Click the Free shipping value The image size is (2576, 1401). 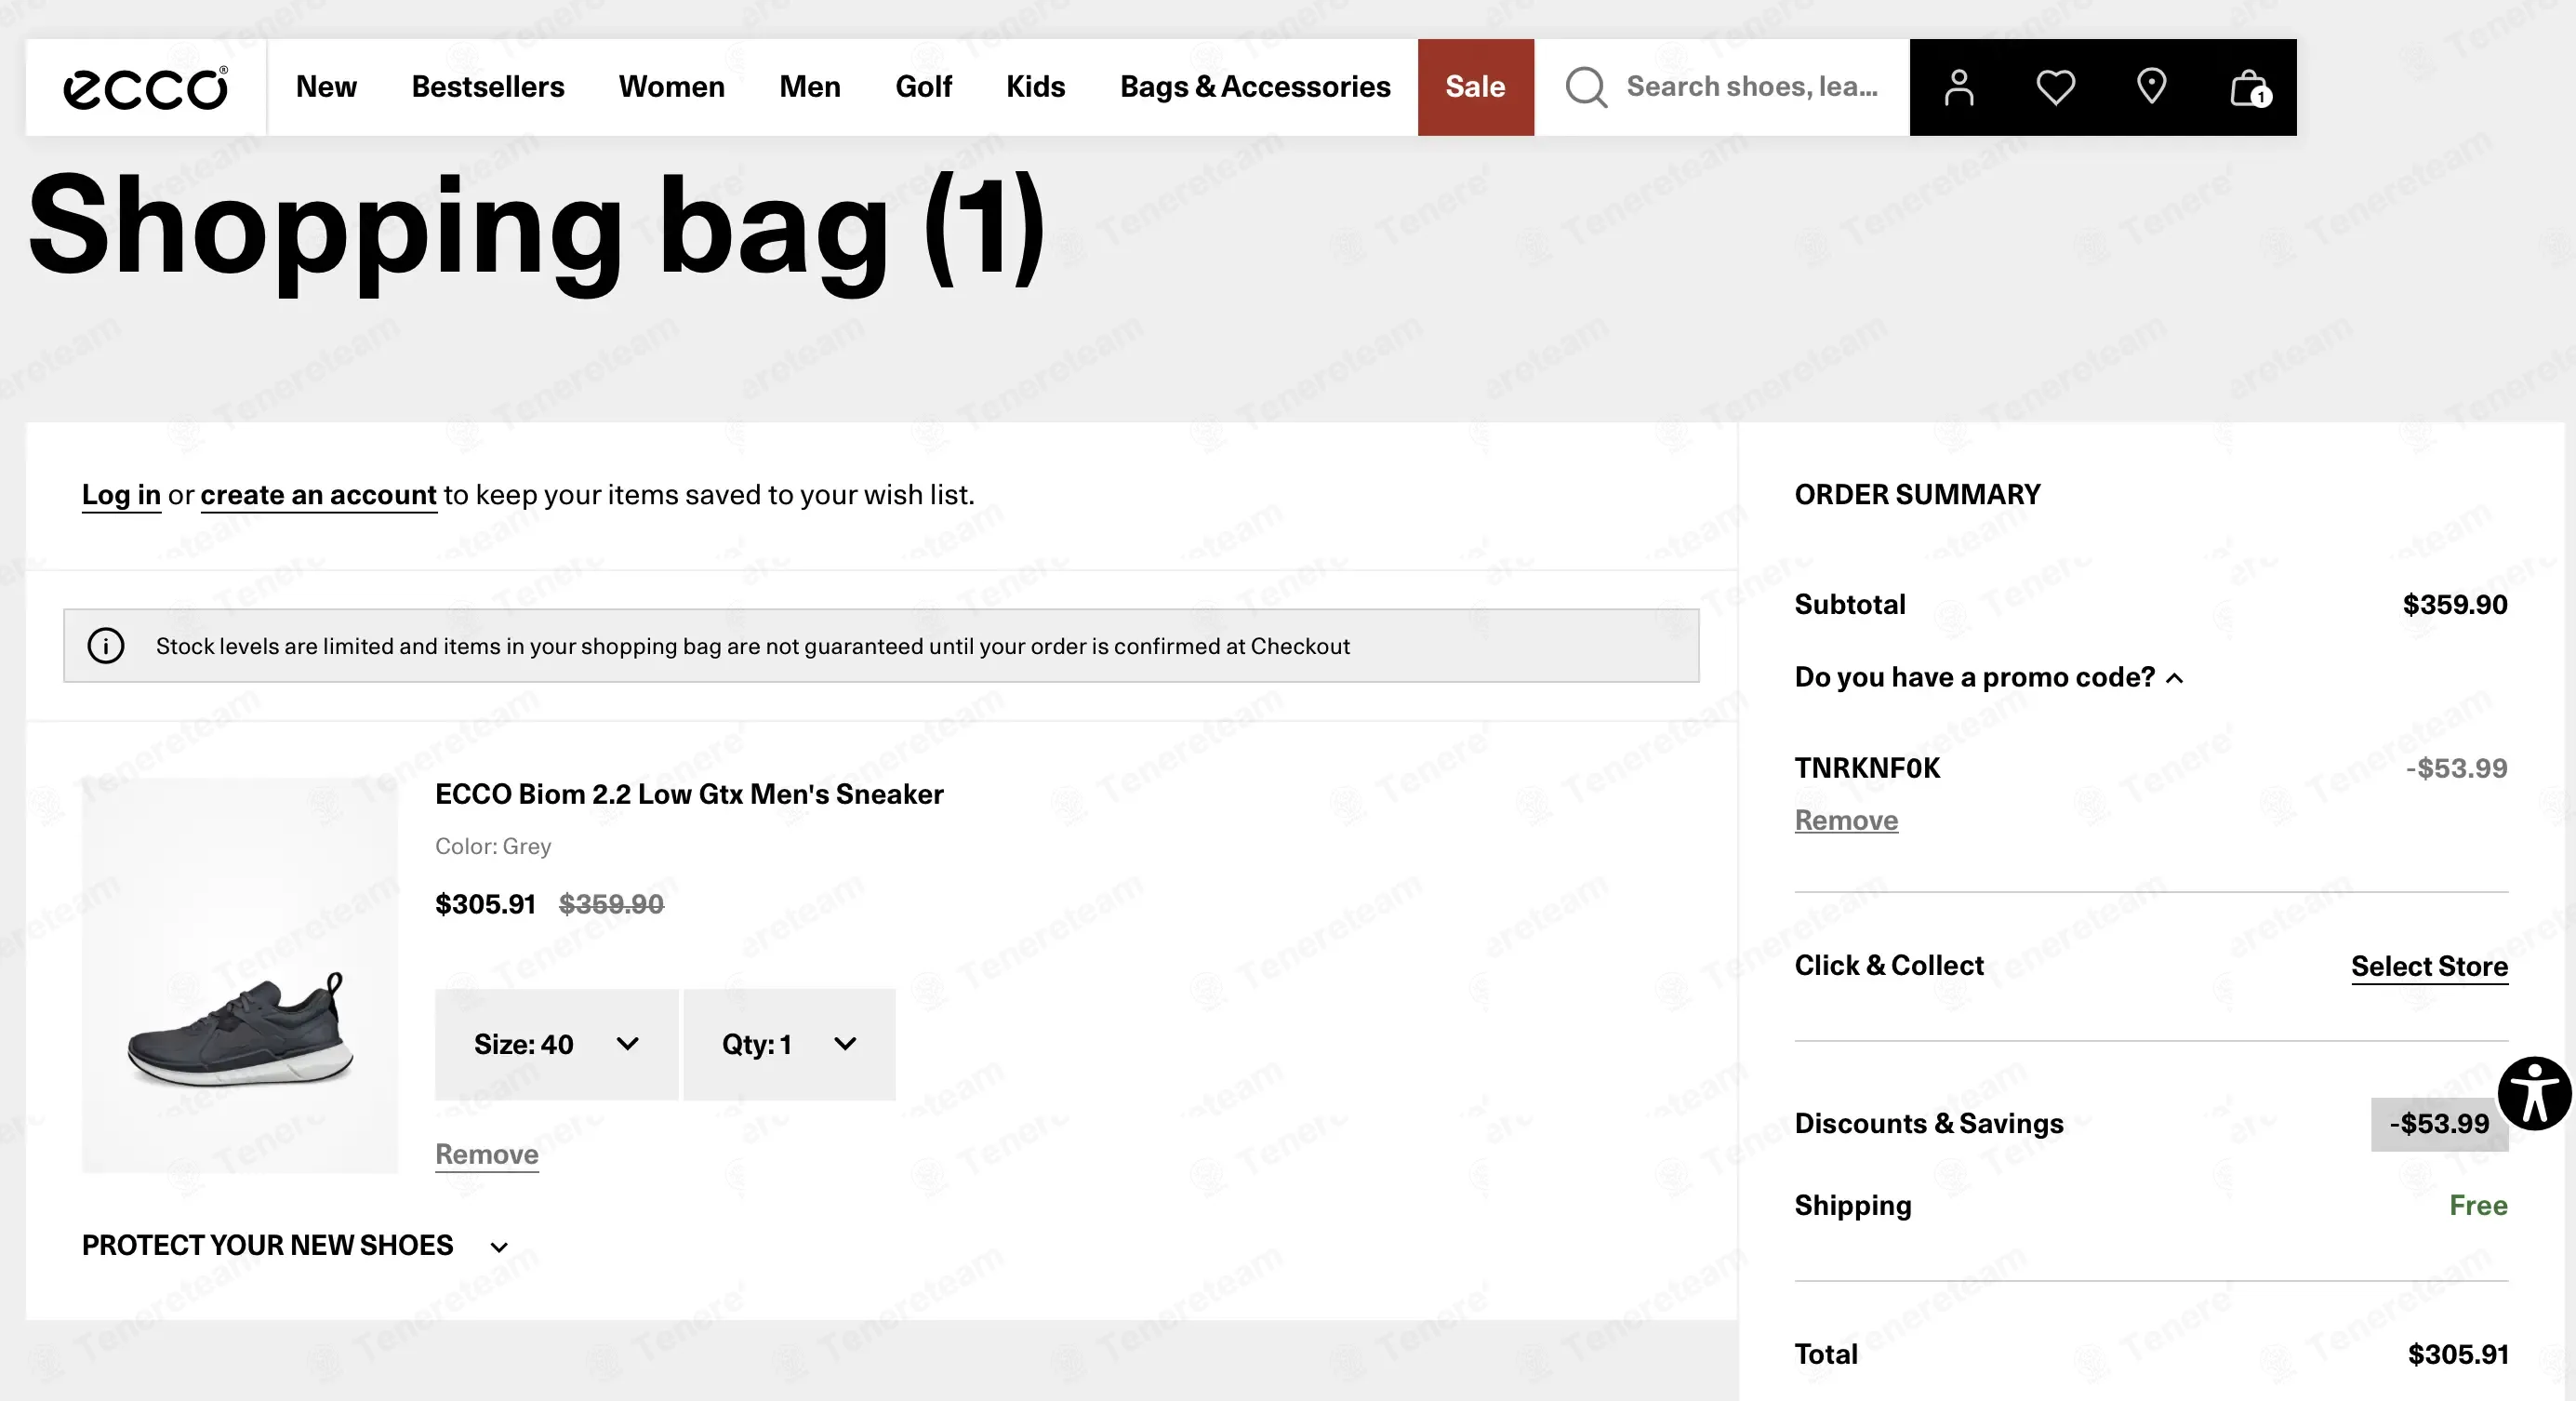click(x=2478, y=1205)
